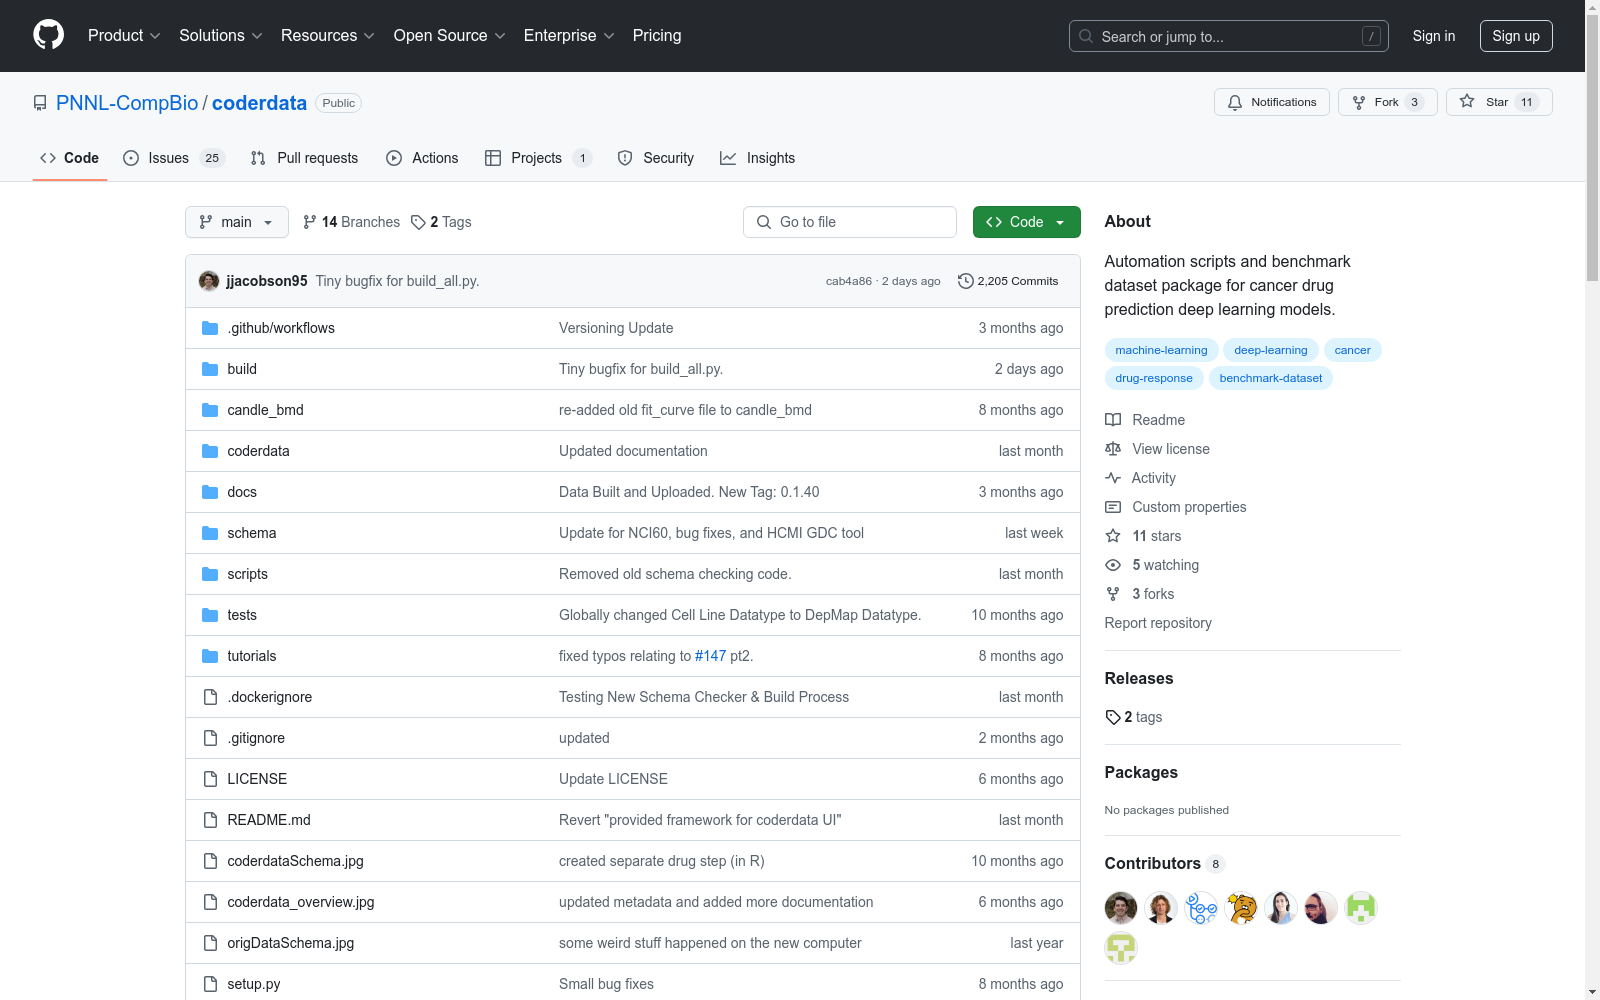Click the Go to file input
This screenshot has height=1000, width=1600.
pyautogui.click(x=850, y=222)
